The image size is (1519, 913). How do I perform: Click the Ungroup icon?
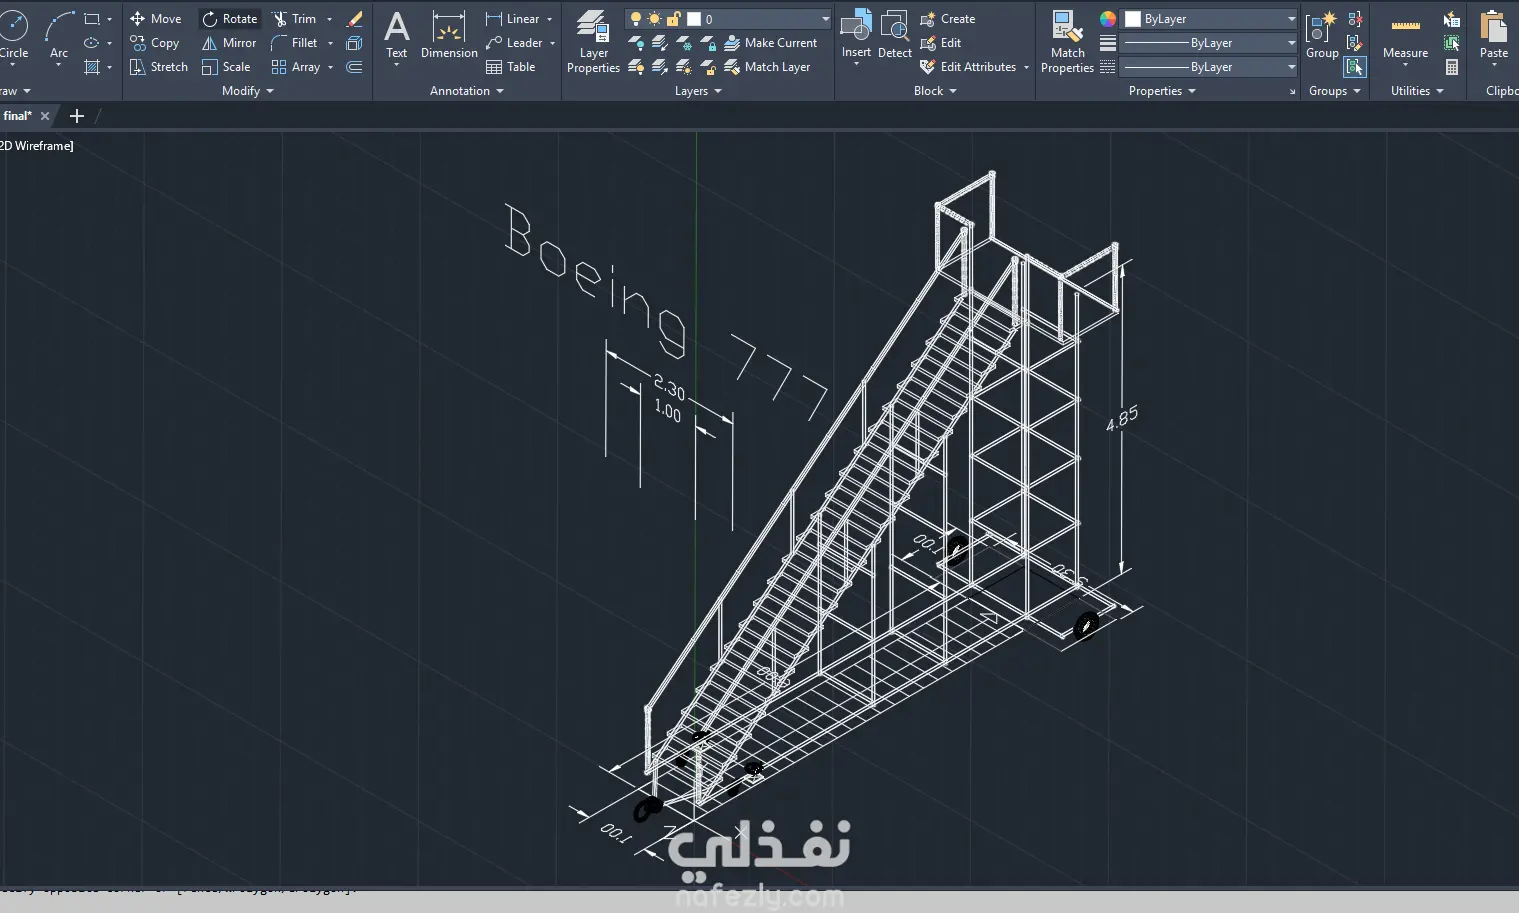coord(1355,19)
